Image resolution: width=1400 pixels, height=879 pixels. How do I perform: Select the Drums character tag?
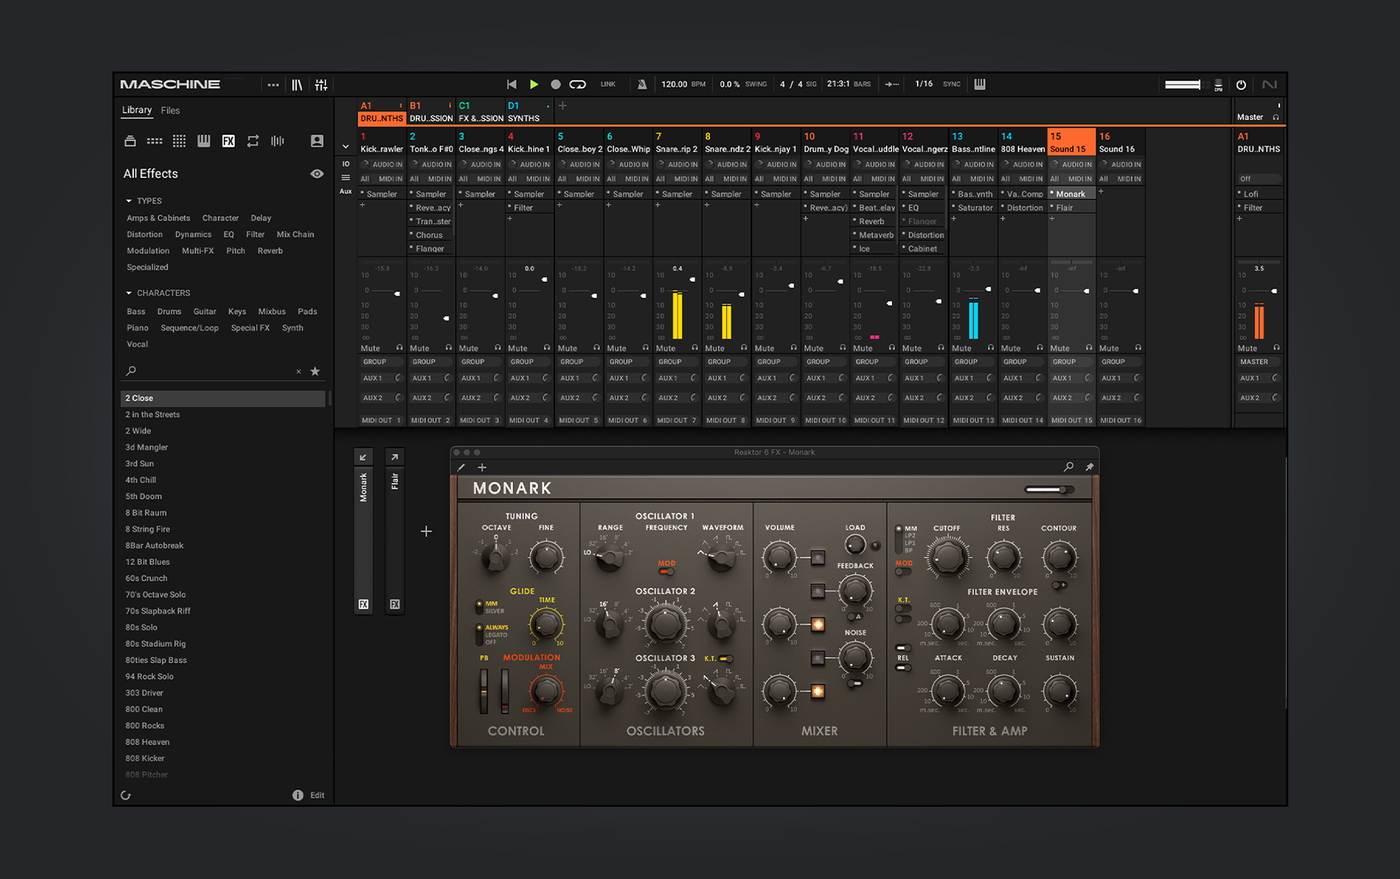[169, 312]
